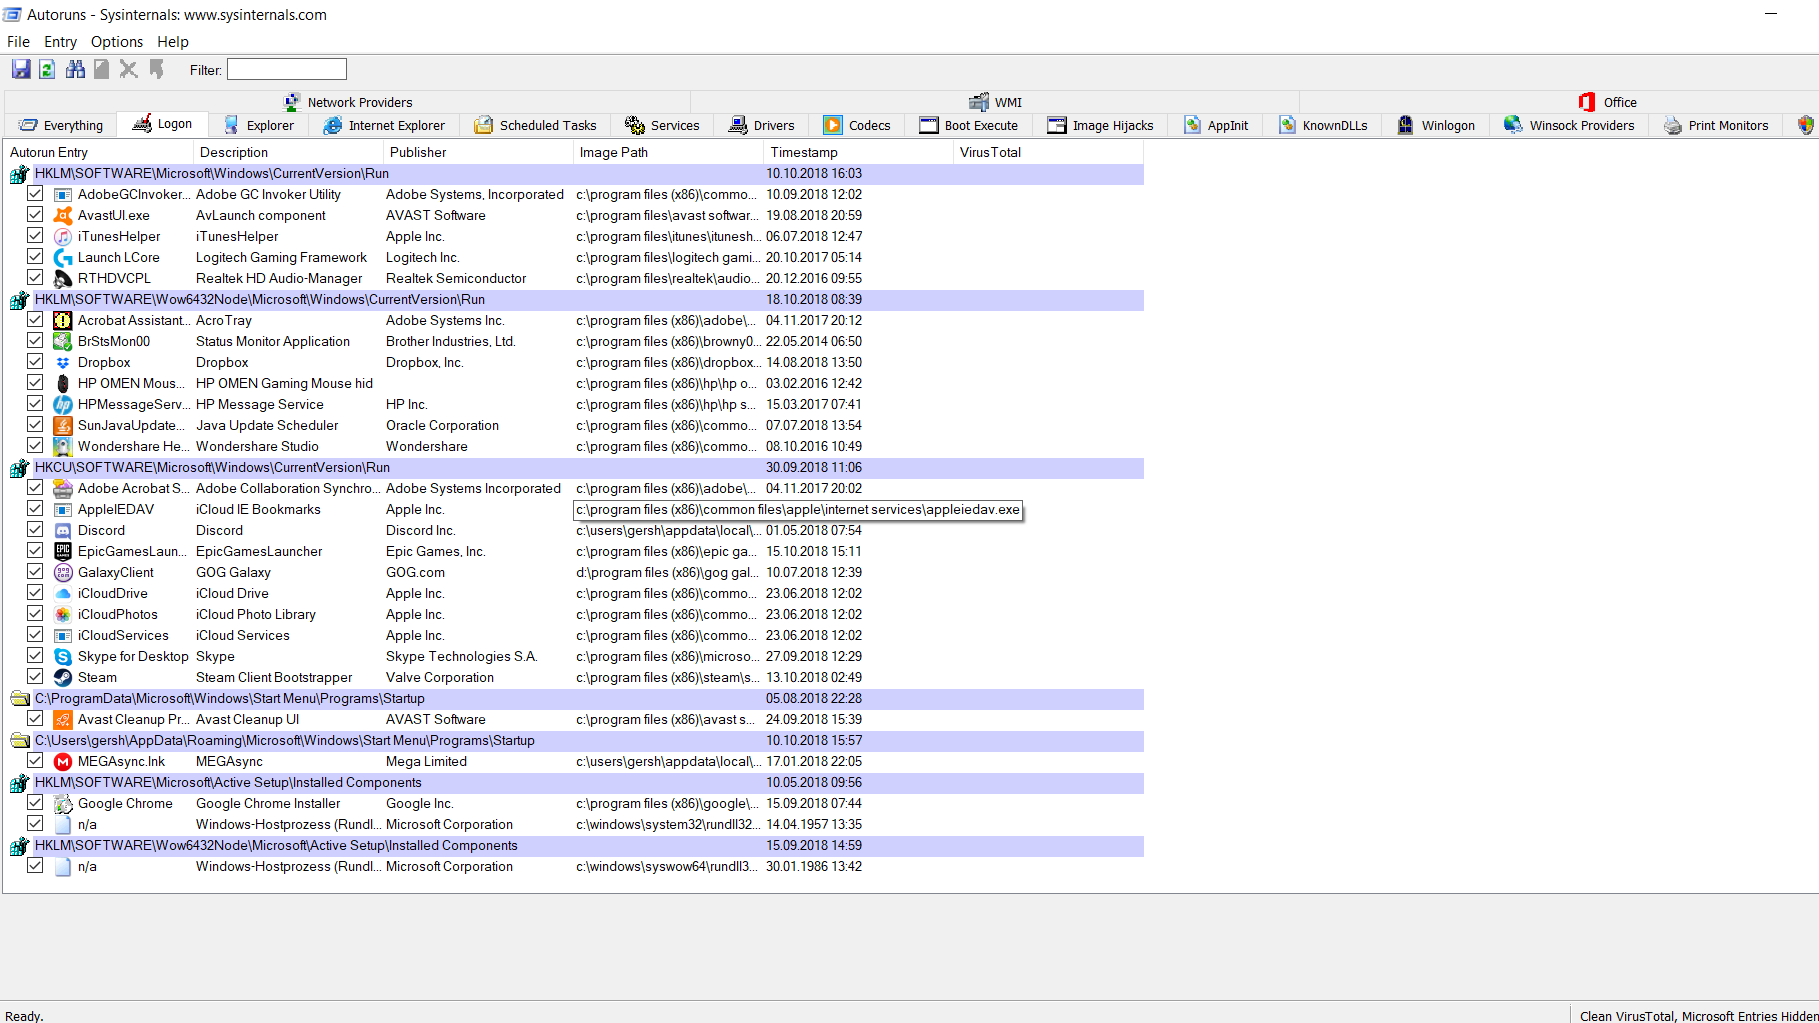Viewport: 1819px width, 1023px height.
Task: Click the GalaxyClient GOG icon
Action: click(x=63, y=572)
